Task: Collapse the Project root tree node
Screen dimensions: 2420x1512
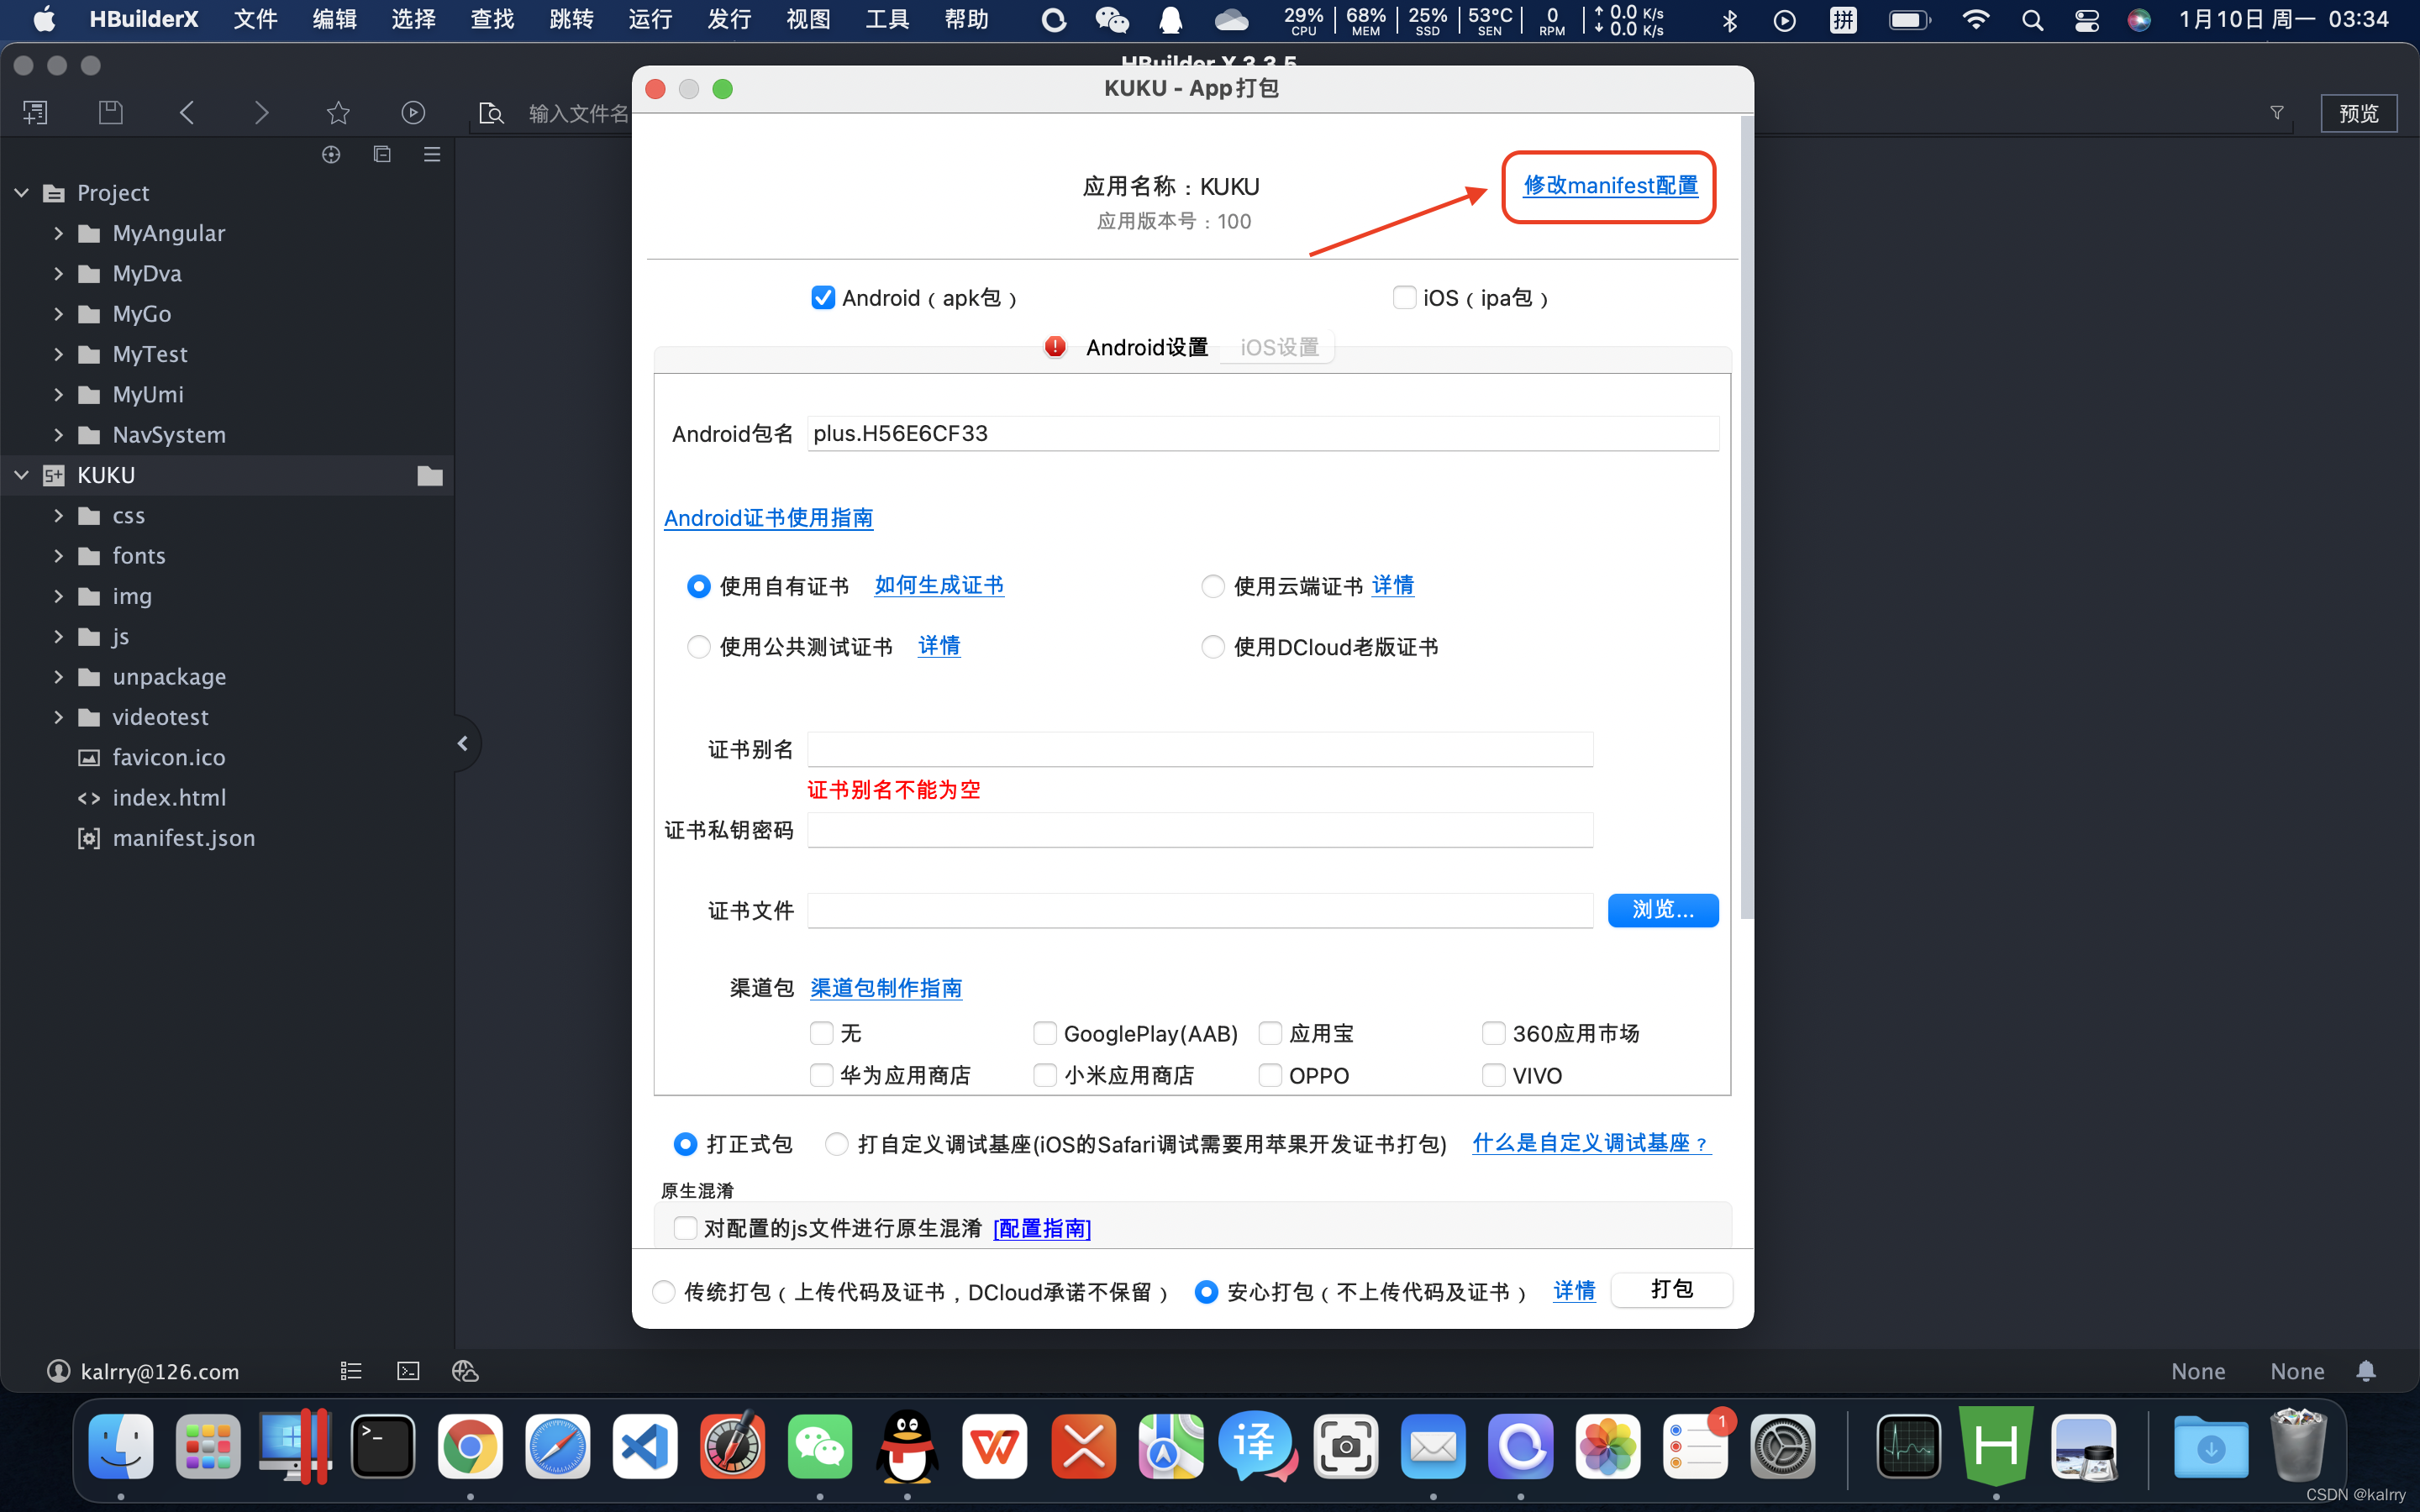Action: (22, 192)
